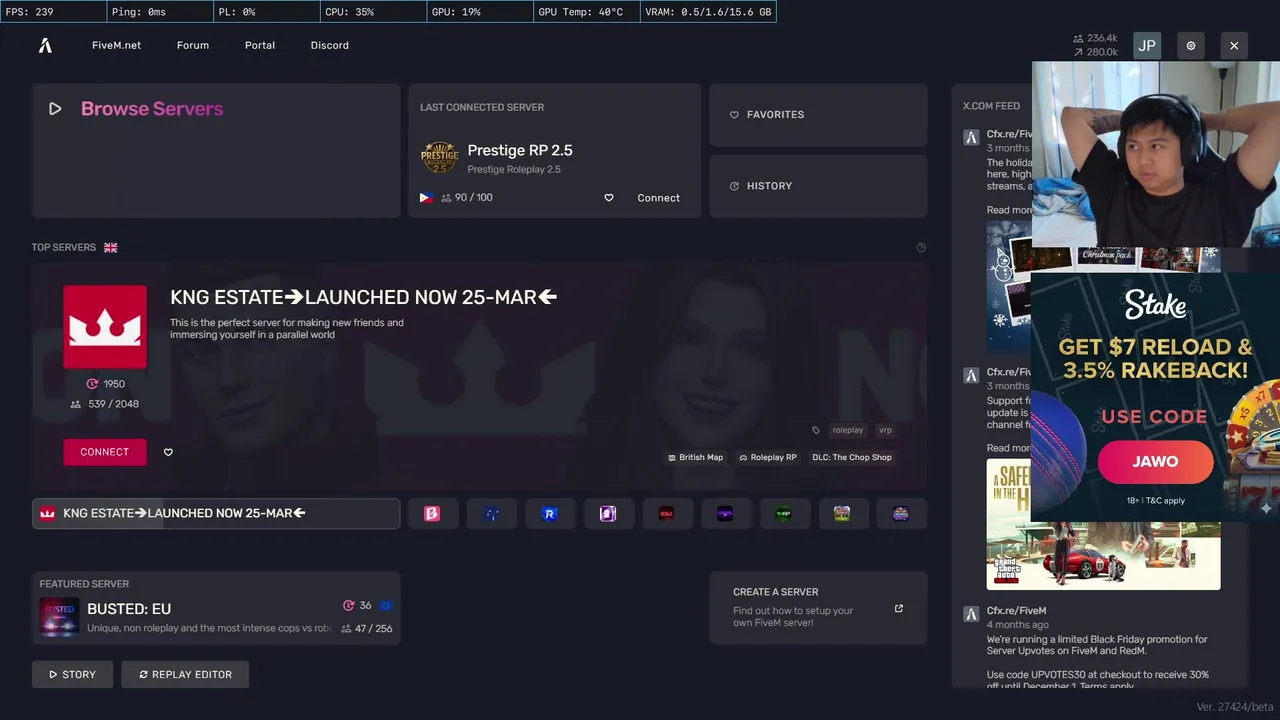The image size is (1280, 720).
Task: Open the History panel
Action: [818, 186]
